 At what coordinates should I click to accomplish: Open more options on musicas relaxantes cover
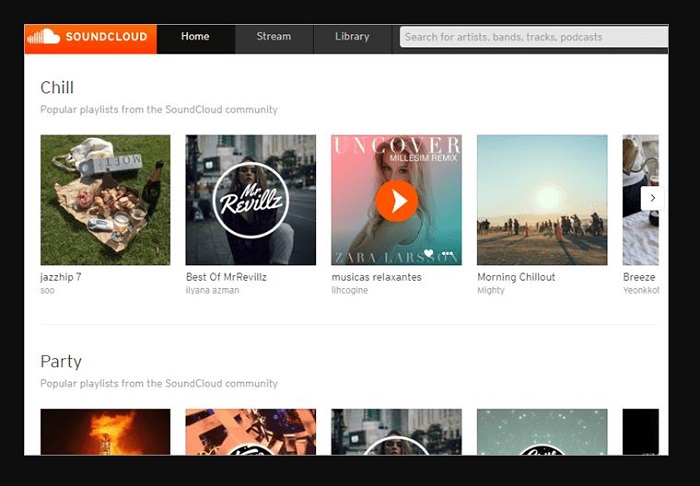click(x=447, y=253)
